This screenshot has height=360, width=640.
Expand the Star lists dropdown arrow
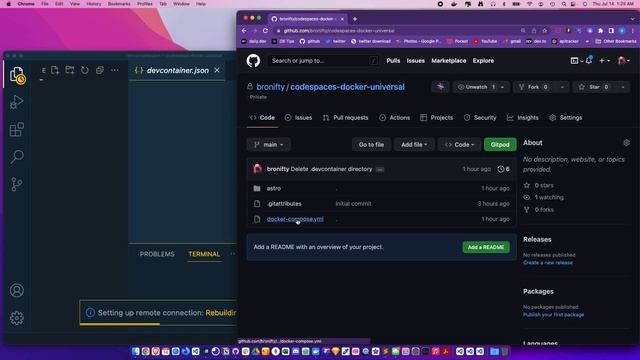(x=623, y=87)
